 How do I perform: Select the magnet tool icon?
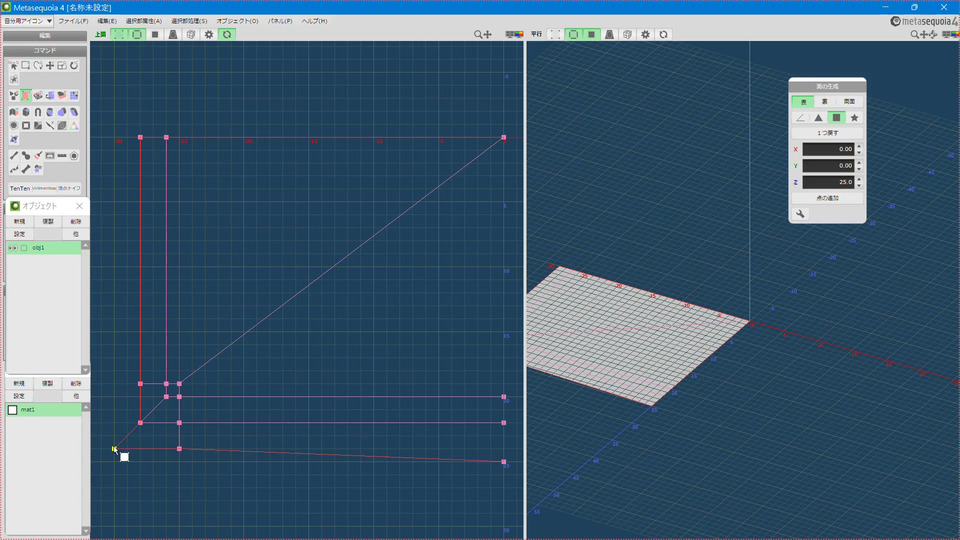point(37,111)
